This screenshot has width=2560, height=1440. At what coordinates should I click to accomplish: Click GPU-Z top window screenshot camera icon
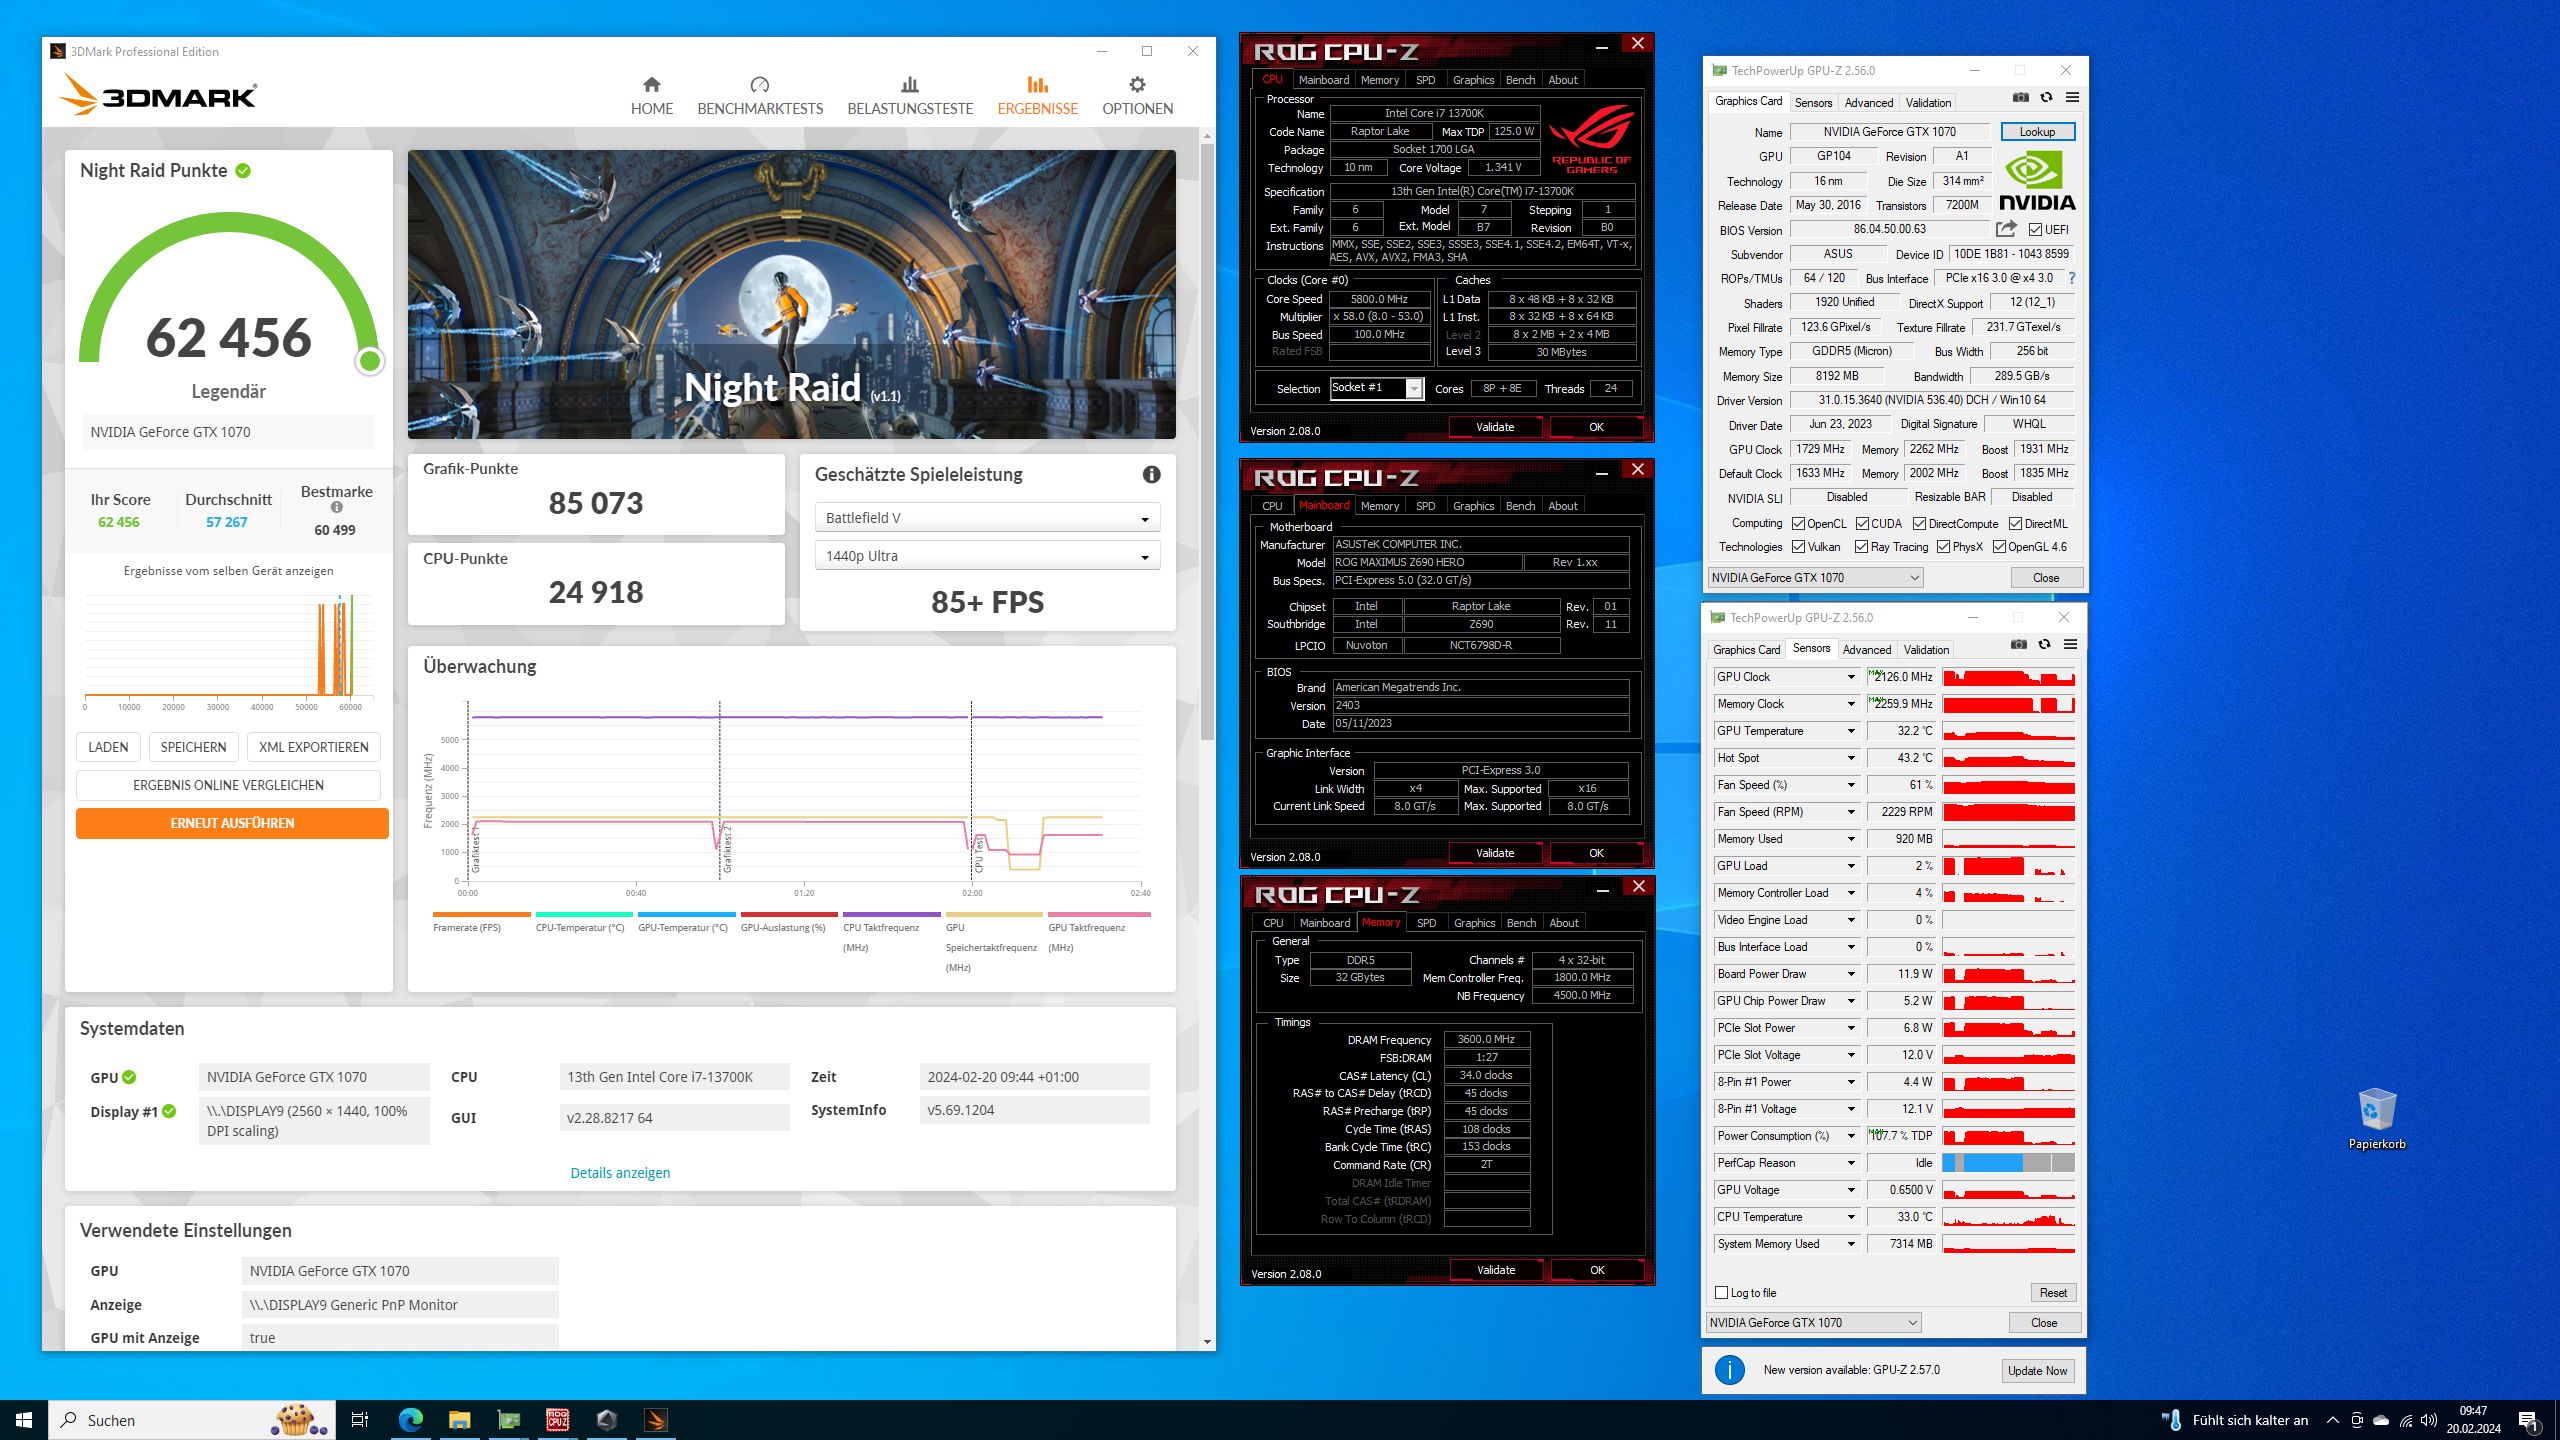[2021, 97]
